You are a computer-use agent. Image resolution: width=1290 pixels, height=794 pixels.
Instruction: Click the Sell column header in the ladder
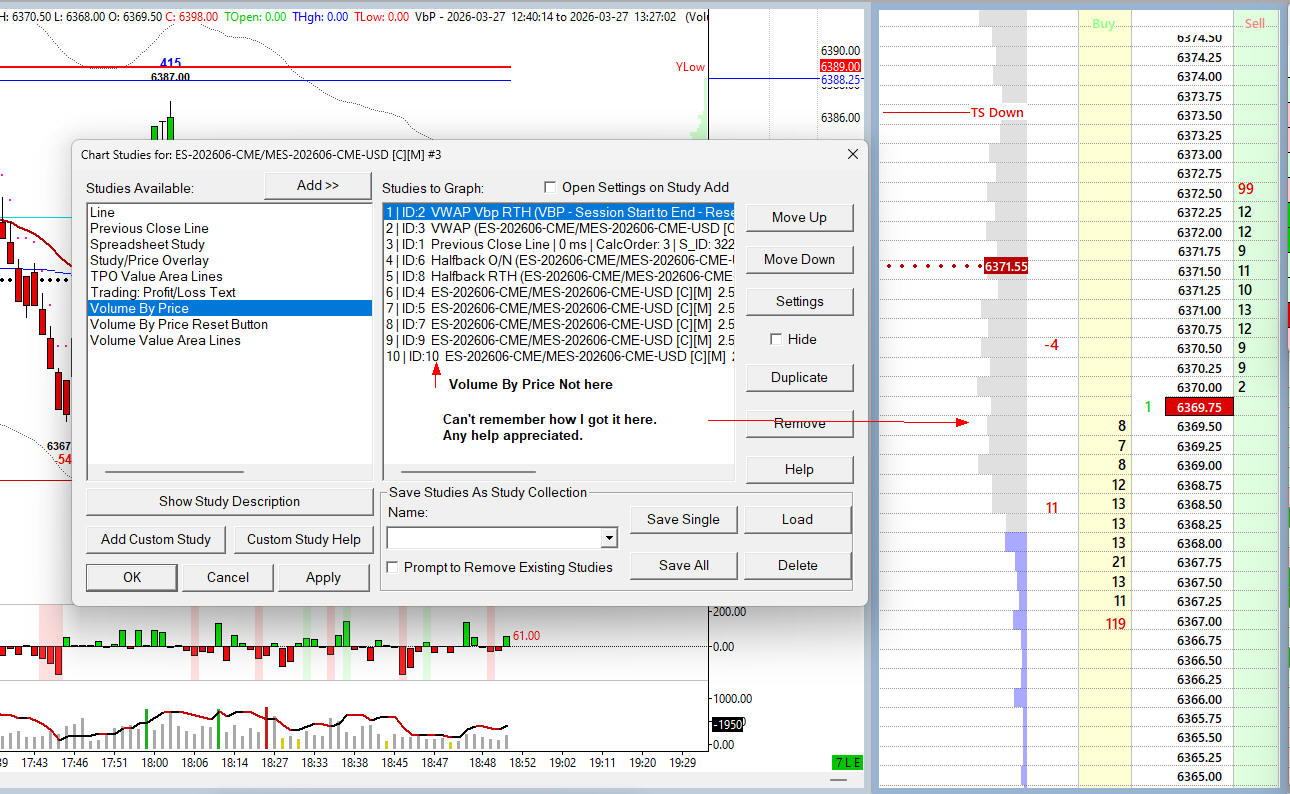[x=1254, y=23]
